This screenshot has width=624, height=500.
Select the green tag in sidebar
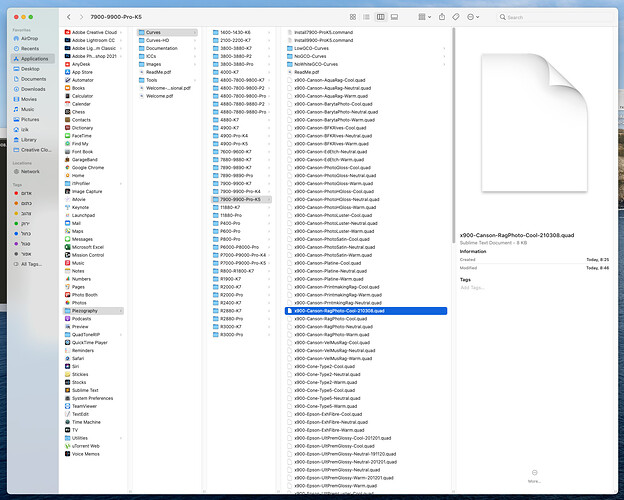tap(25, 222)
